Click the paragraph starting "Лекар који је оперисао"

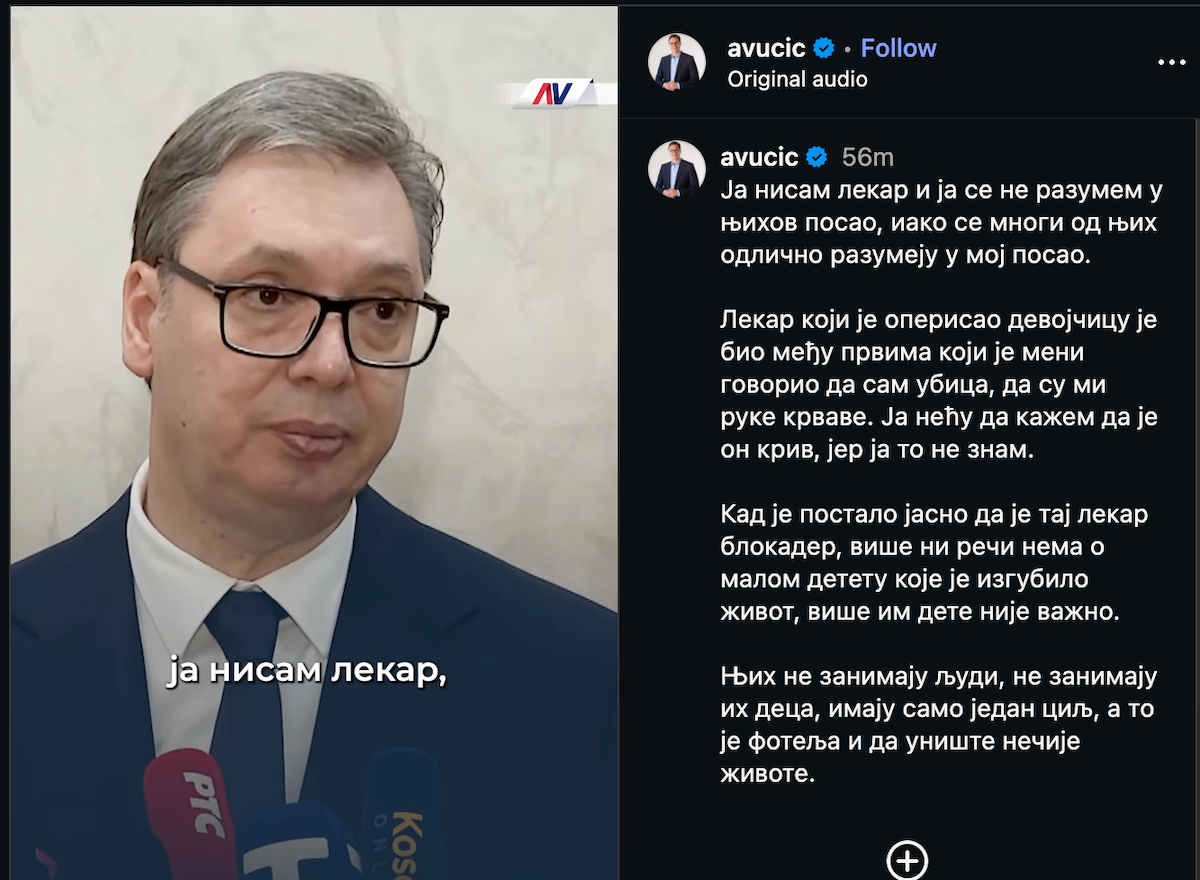(938, 385)
